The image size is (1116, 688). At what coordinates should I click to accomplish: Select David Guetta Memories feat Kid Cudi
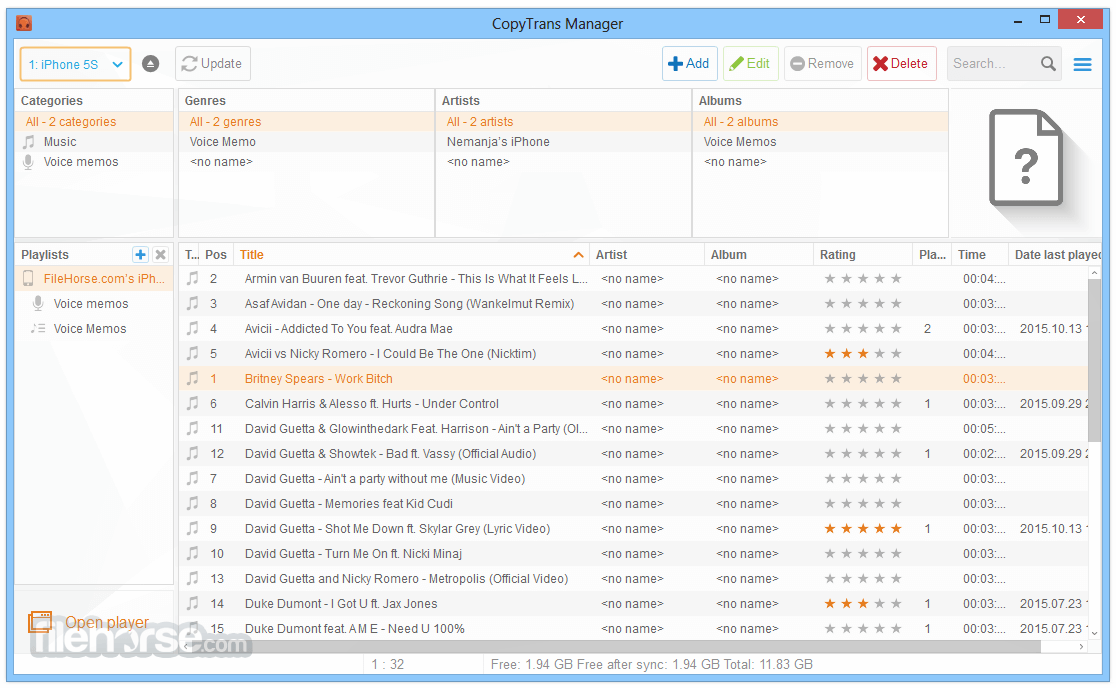633,504
